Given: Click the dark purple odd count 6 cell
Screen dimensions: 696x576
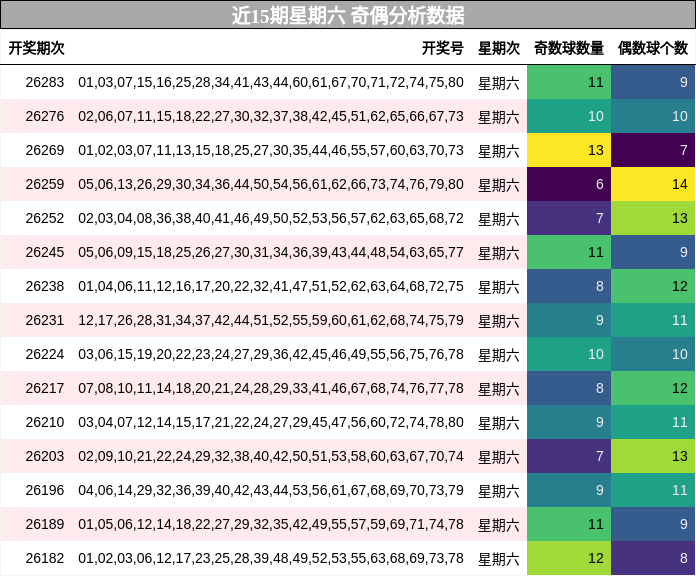Looking at the screenshot, I should 569,184.
